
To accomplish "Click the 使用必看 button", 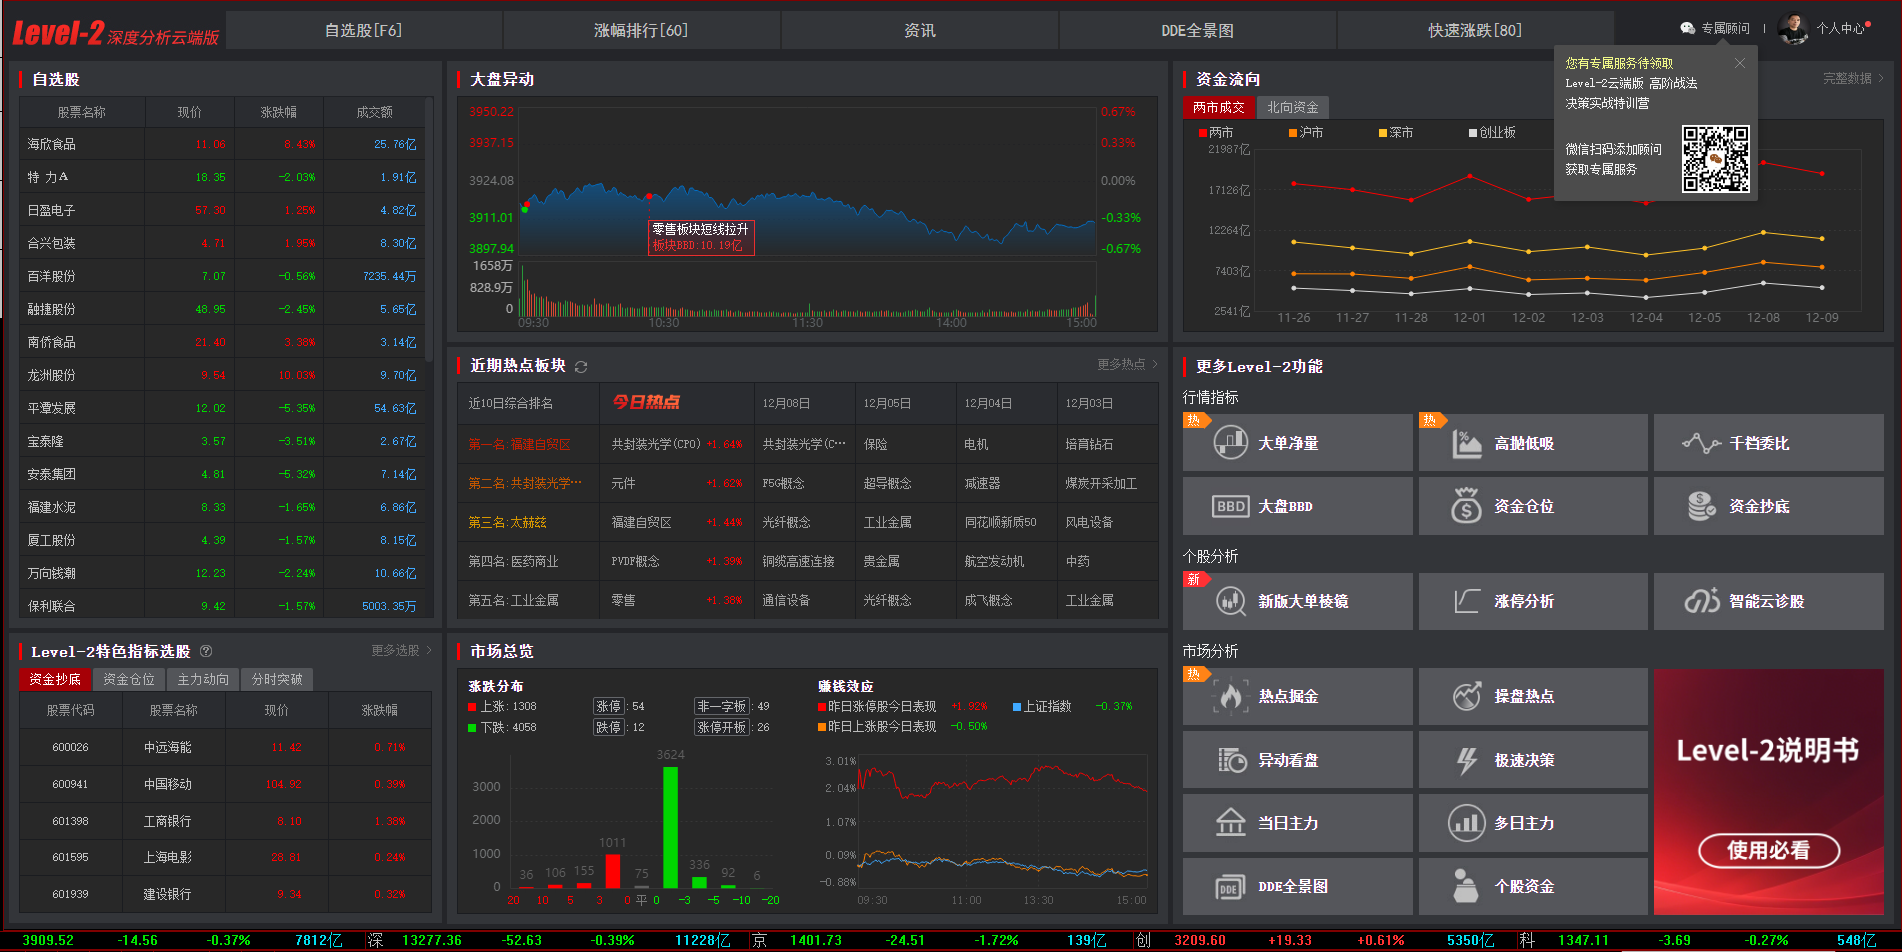I will coord(1768,850).
